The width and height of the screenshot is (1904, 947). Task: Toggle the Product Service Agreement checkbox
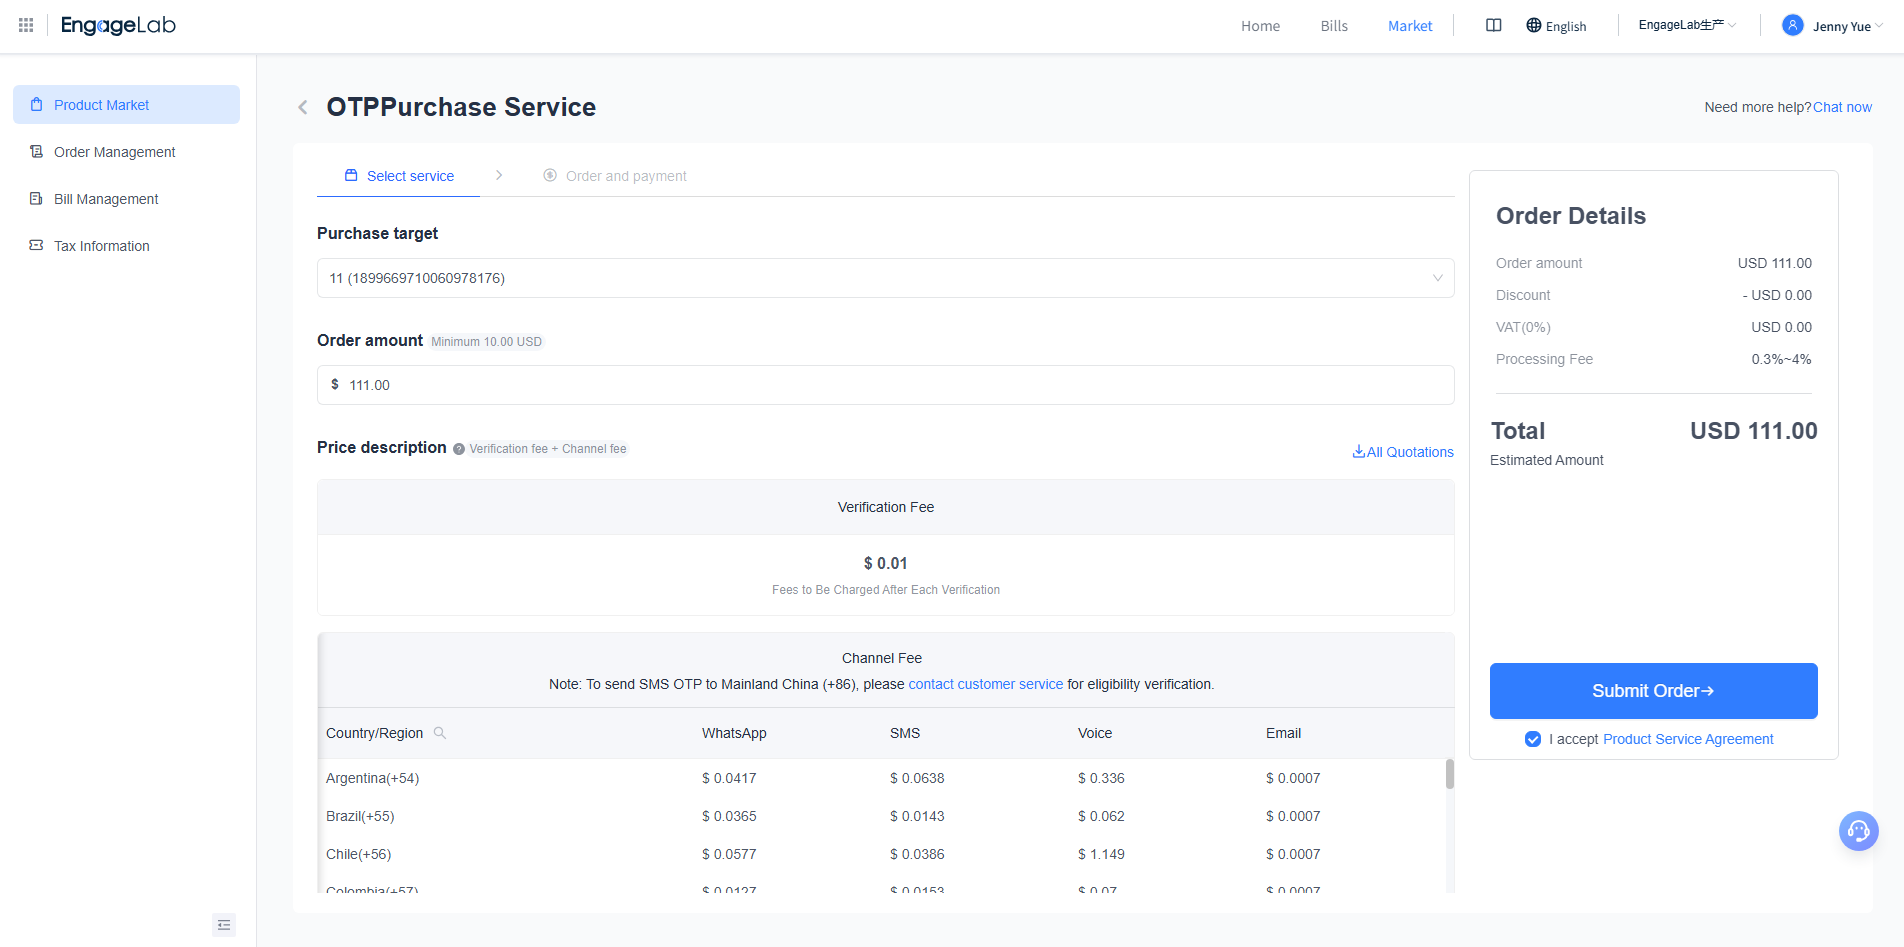[x=1533, y=739]
